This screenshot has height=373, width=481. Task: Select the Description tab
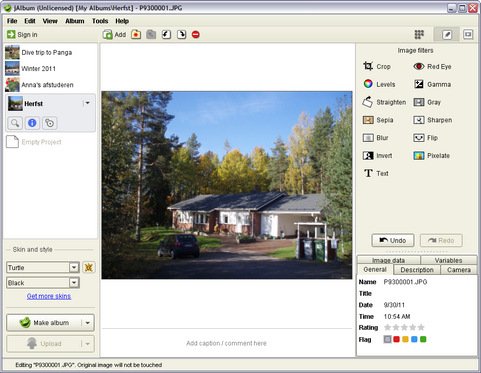tap(417, 270)
